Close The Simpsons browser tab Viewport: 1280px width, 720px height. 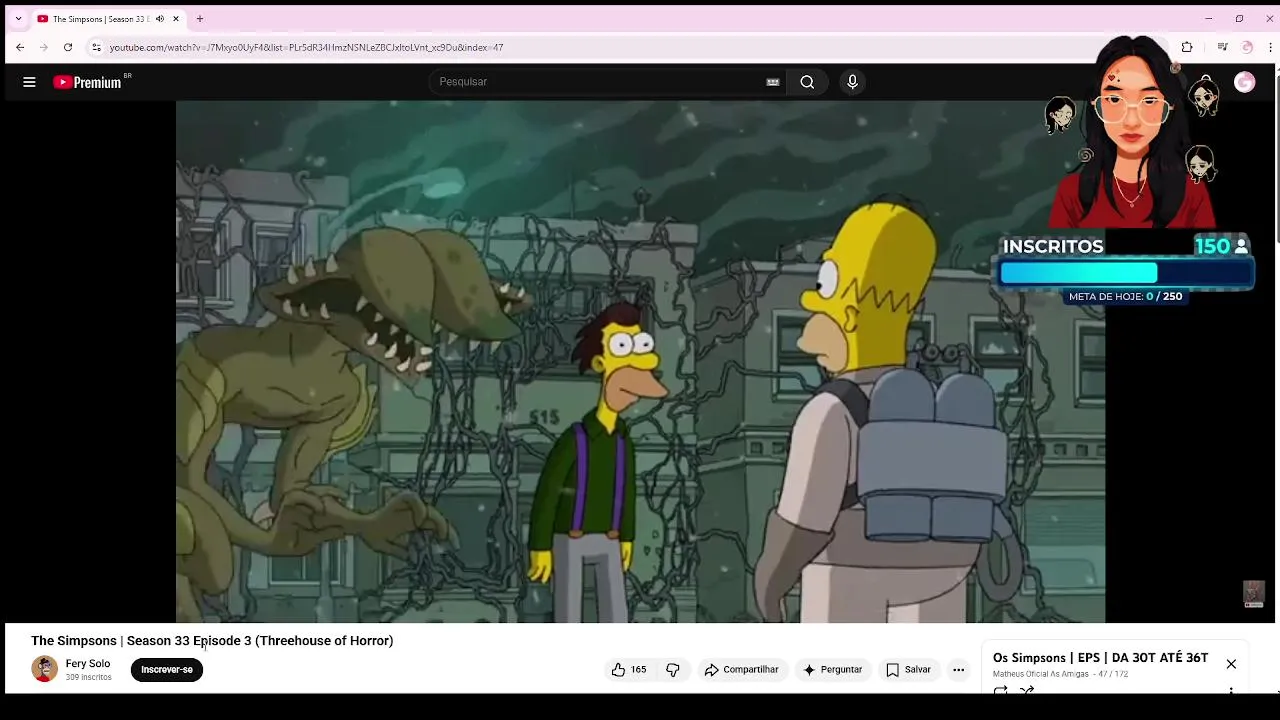tap(176, 18)
